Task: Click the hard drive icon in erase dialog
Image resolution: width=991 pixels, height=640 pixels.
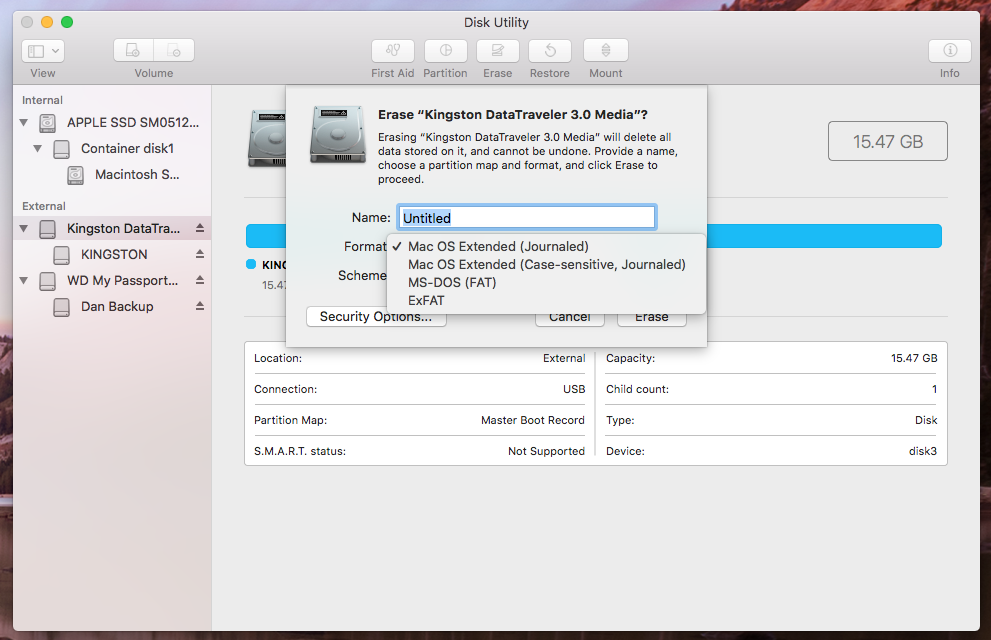Action: pyautogui.click(x=338, y=135)
